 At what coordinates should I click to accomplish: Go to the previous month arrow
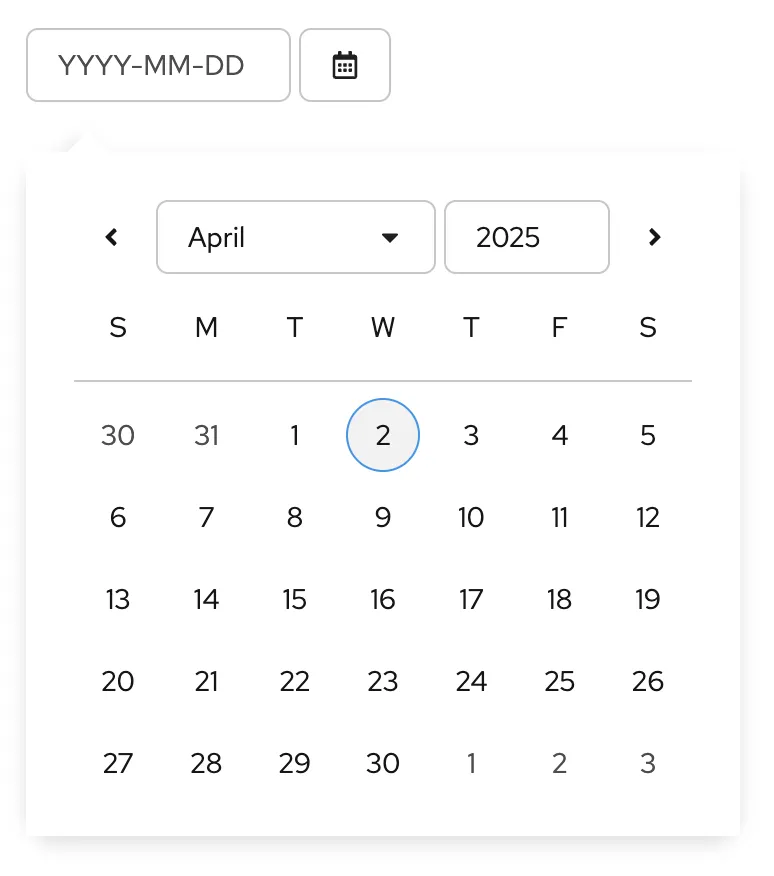point(112,237)
